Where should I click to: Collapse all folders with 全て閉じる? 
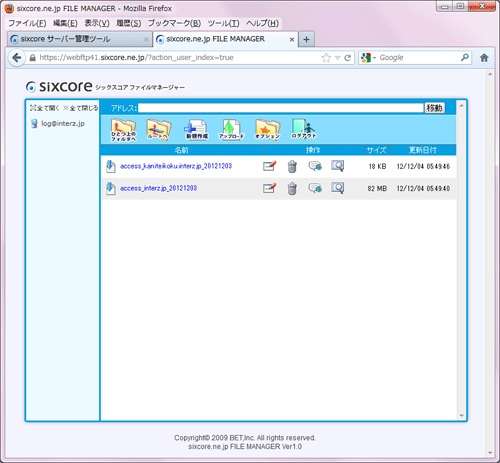coord(81,108)
